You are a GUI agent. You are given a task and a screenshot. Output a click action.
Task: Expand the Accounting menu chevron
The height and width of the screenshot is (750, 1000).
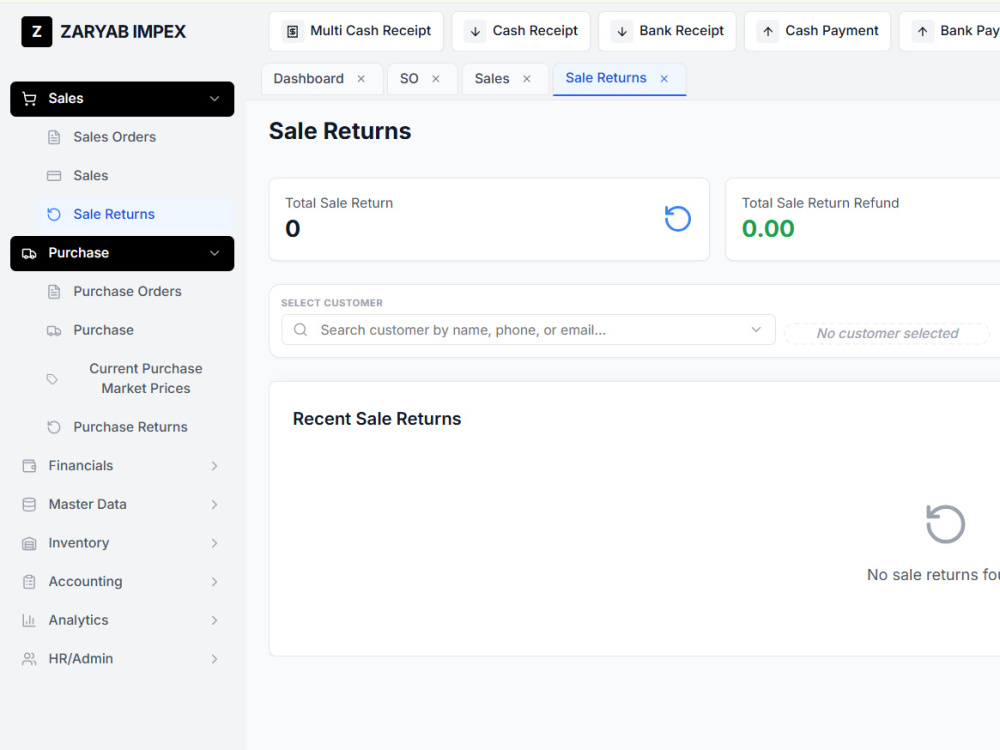click(214, 582)
